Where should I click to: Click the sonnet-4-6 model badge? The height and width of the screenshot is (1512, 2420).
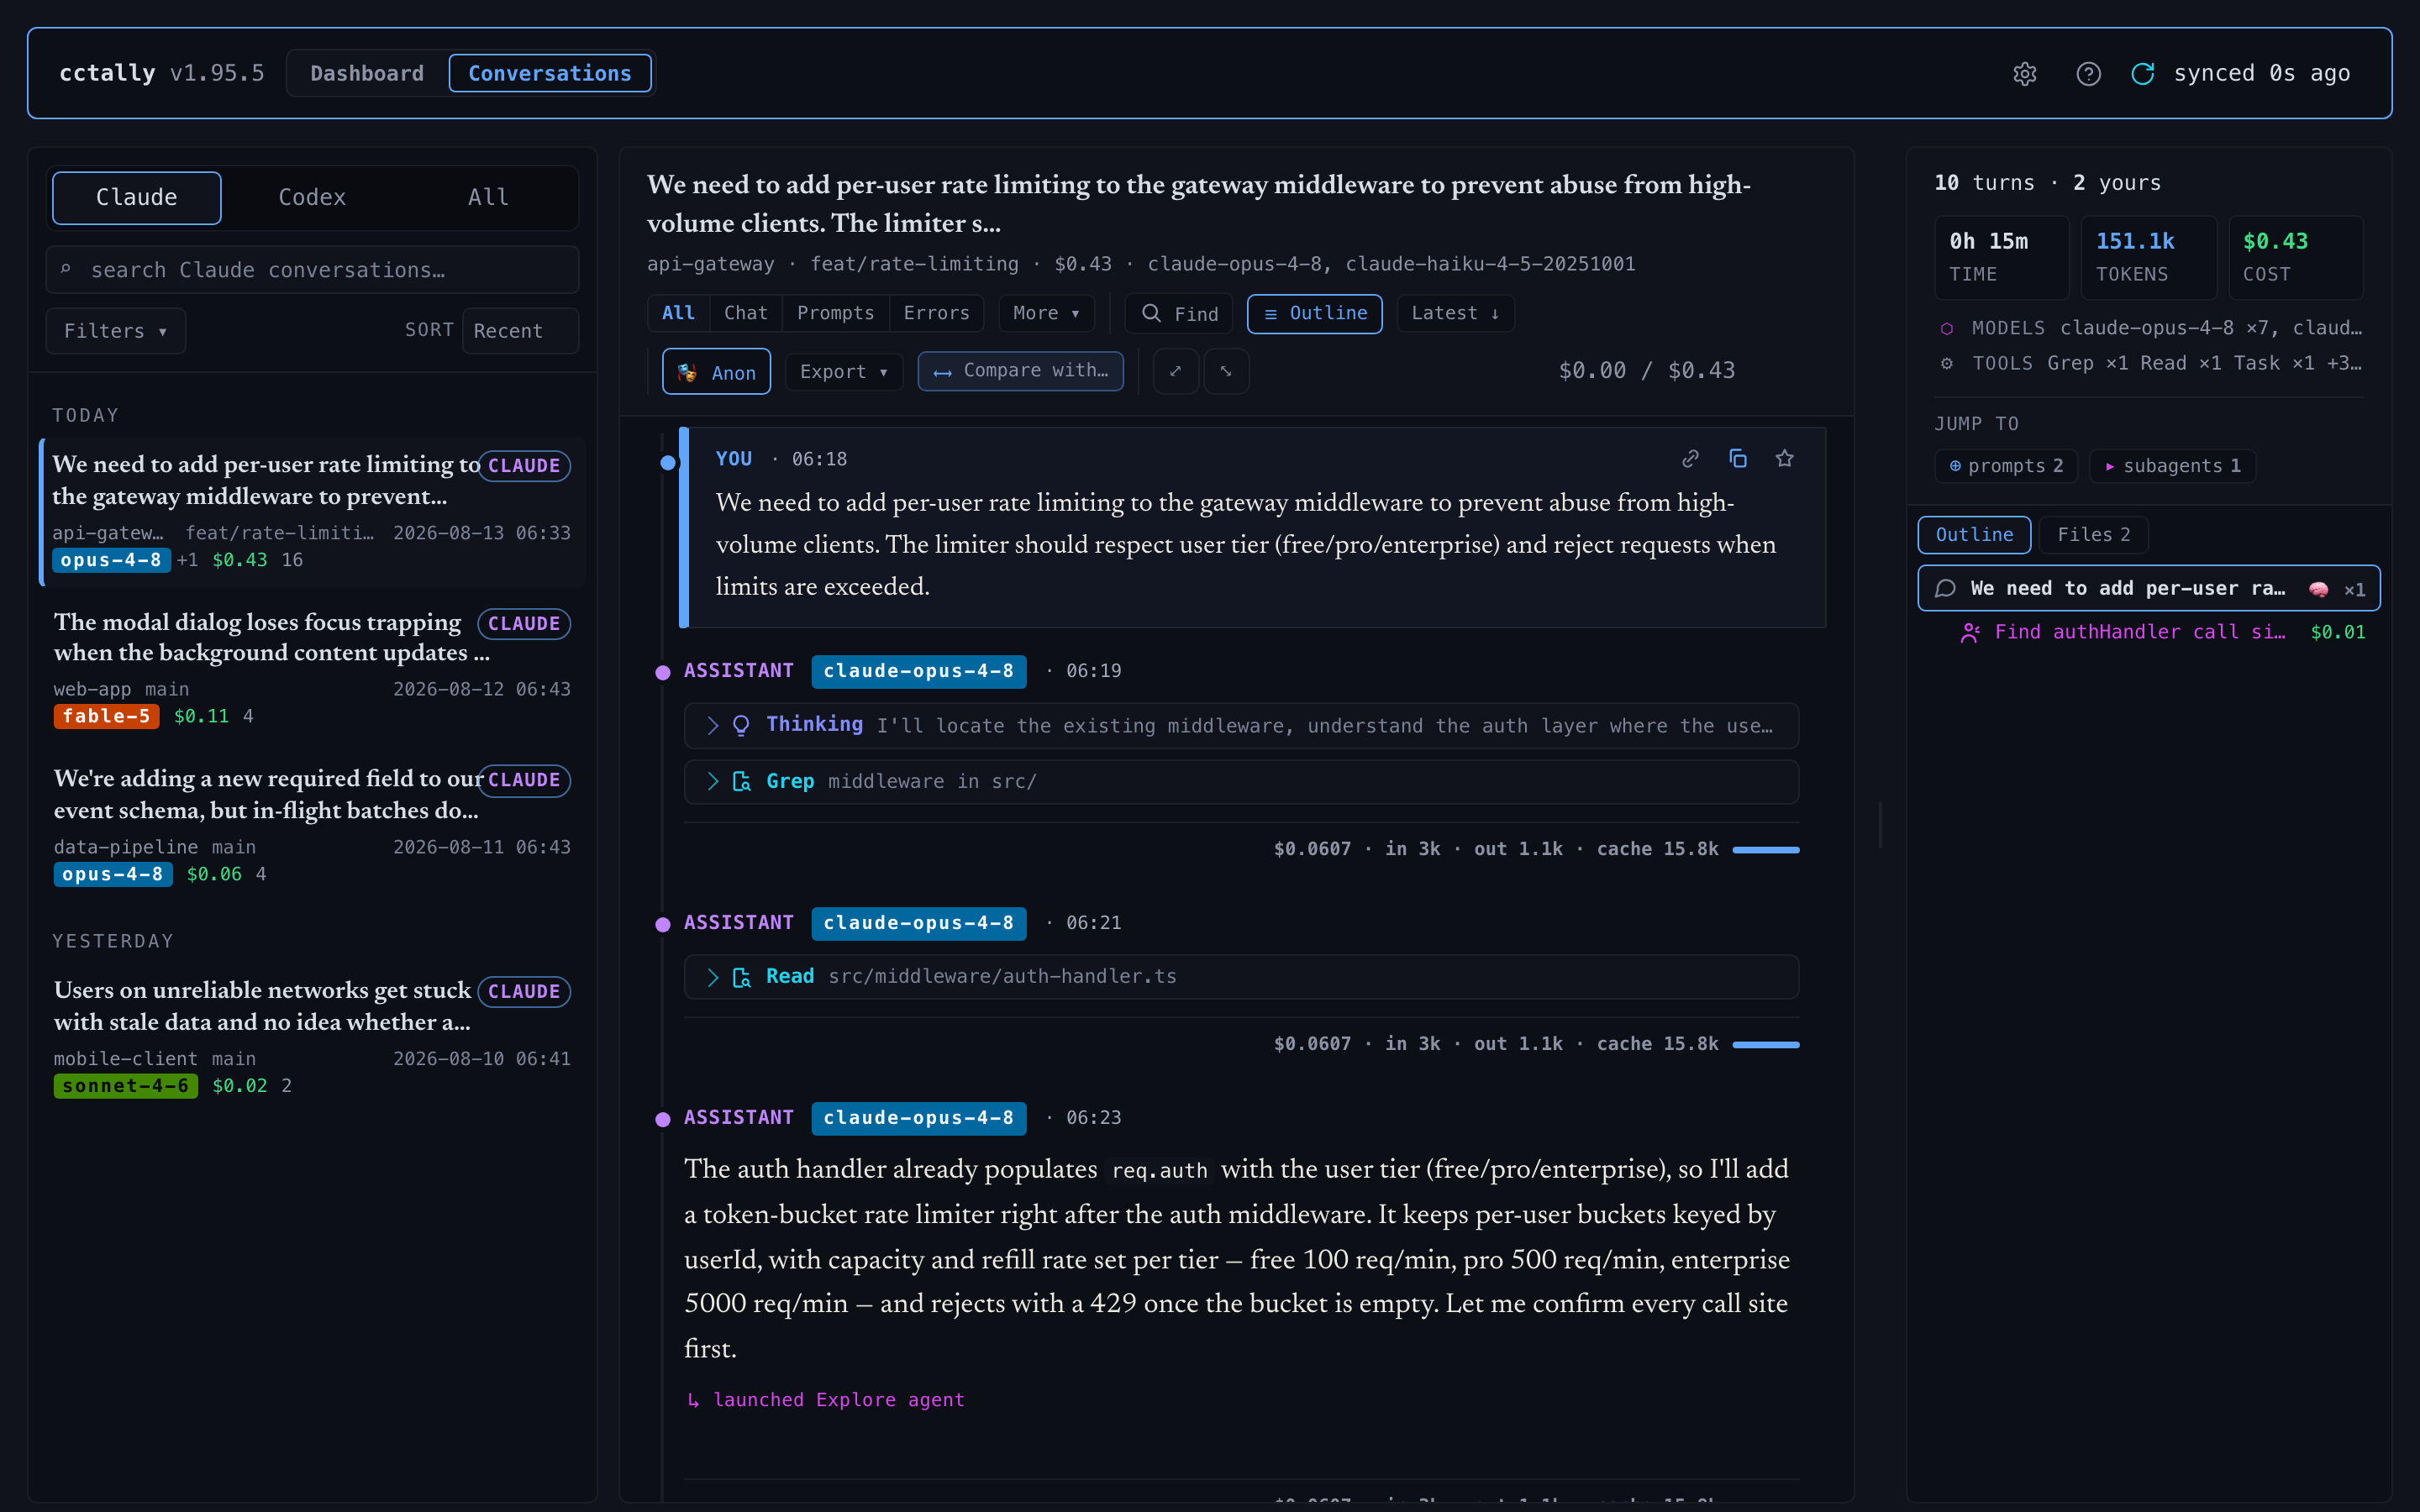pyautogui.click(x=125, y=1086)
